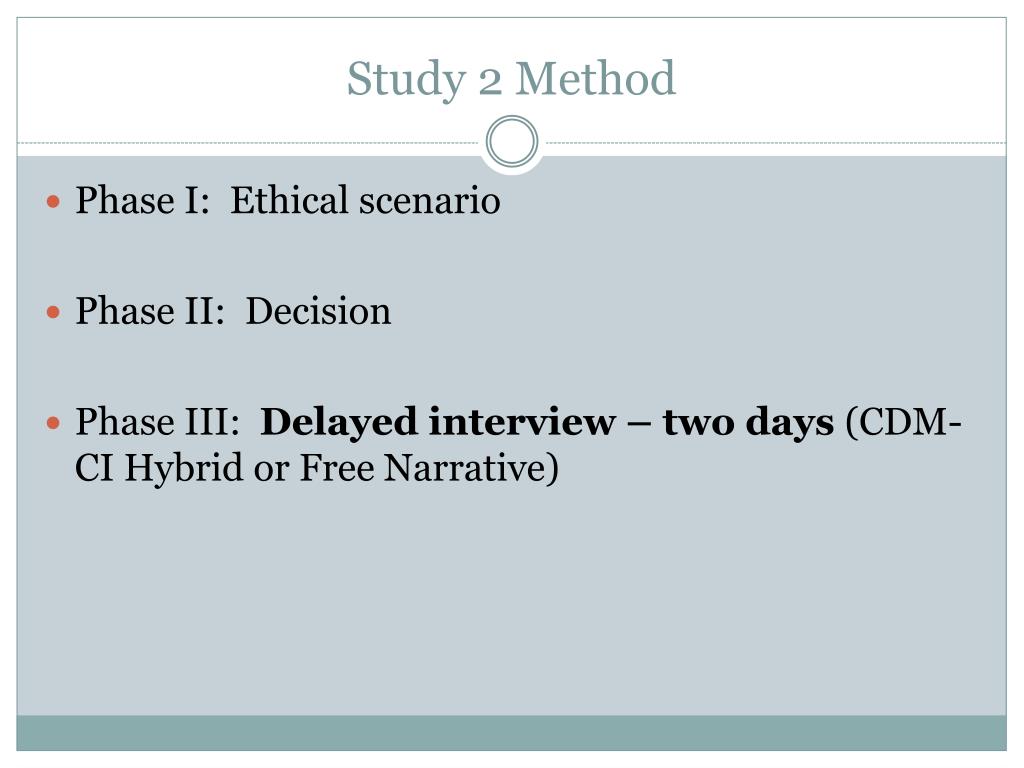Click the word "Study" in the title

click(x=406, y=80)
